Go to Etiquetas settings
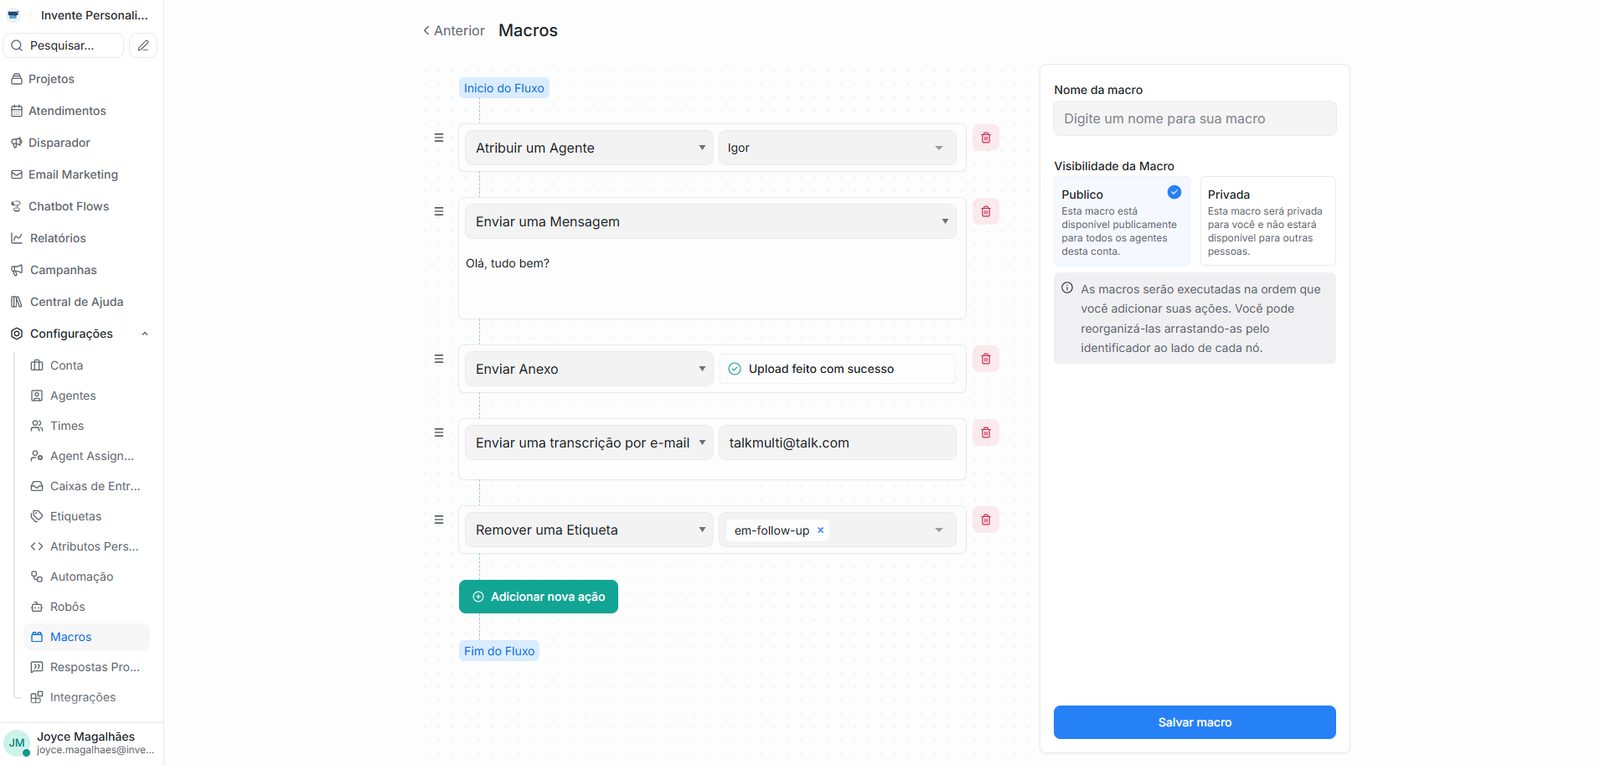Screen dimensions: 1600x766 click(x=76, y=516)
